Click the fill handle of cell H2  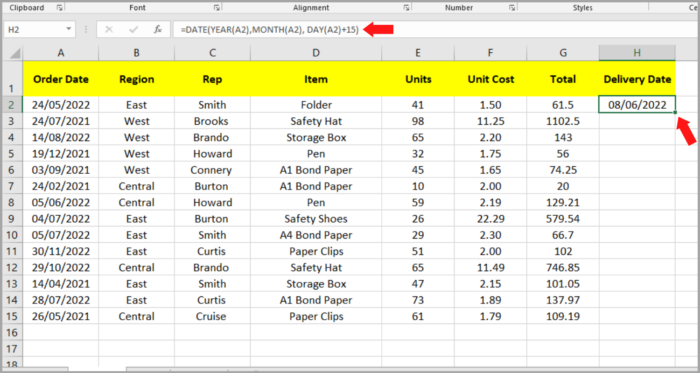tap(675, 112)
